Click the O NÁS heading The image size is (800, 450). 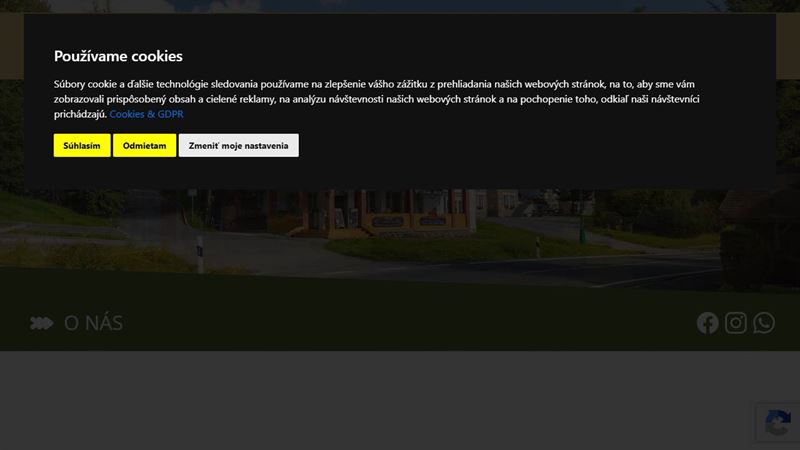tap(93, 323)
